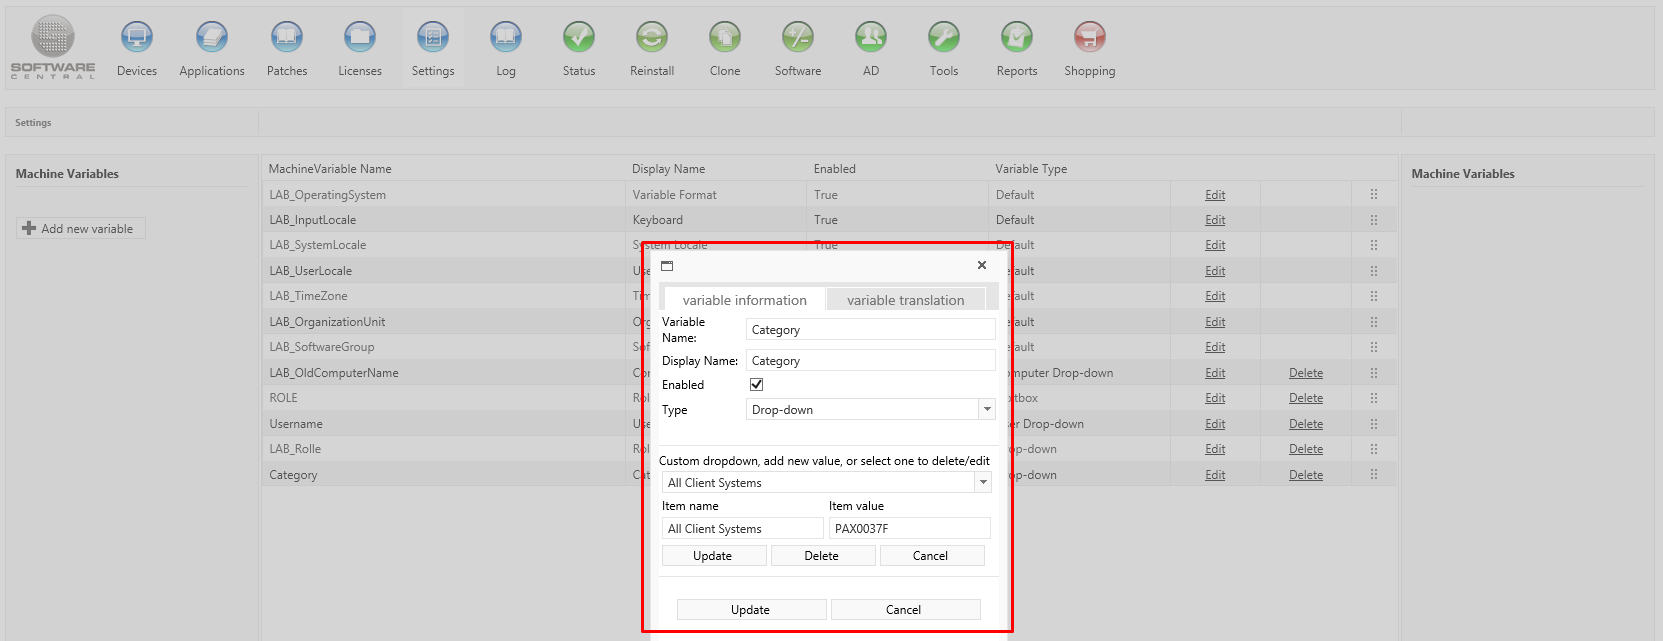Expand the All Client Systems dropdown
Image resolution: width=1663 pixels, height=641 pixels.
[983, 482]
